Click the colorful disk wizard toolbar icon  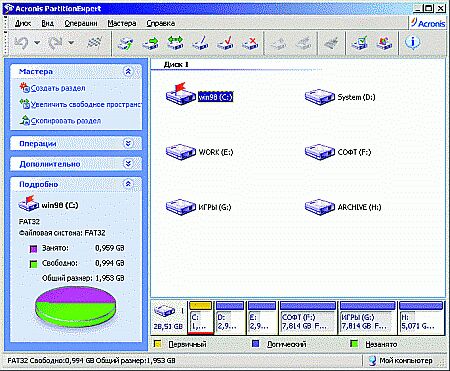coord(384,43)
